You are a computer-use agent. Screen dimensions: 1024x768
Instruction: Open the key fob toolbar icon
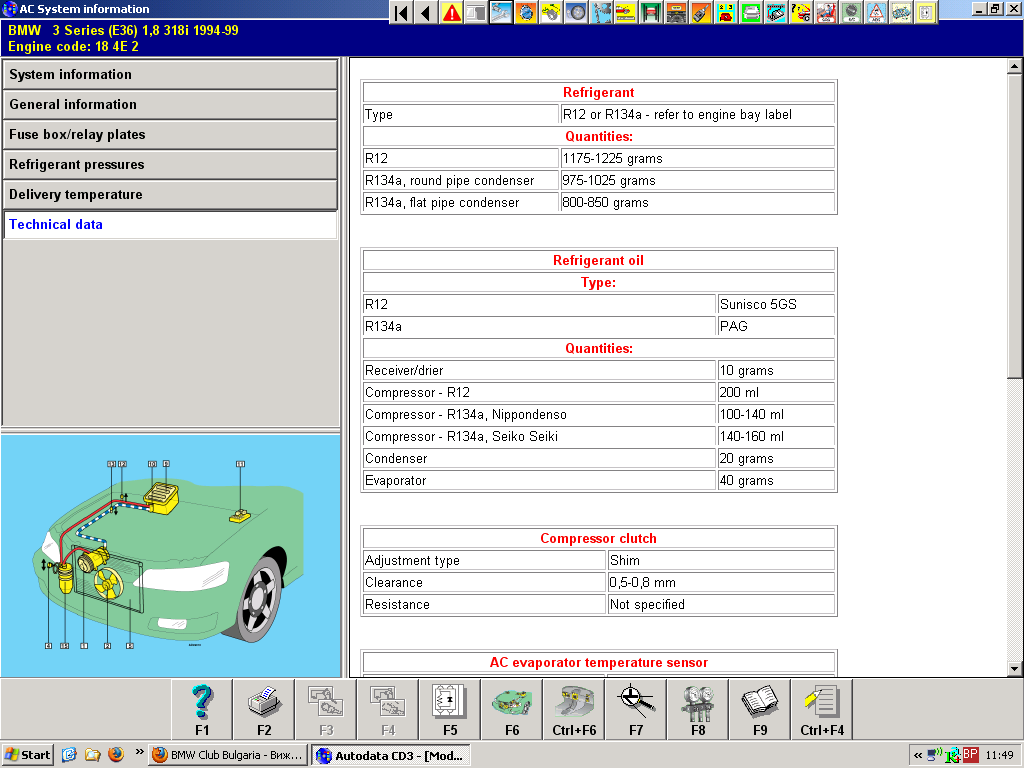click(701, 12)
